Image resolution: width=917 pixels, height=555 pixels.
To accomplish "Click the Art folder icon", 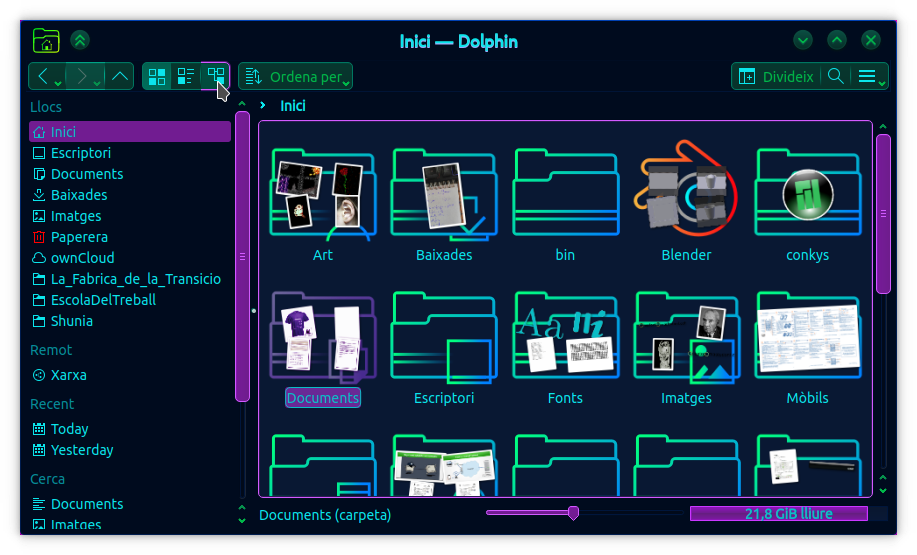I will [x=323, y=195].
